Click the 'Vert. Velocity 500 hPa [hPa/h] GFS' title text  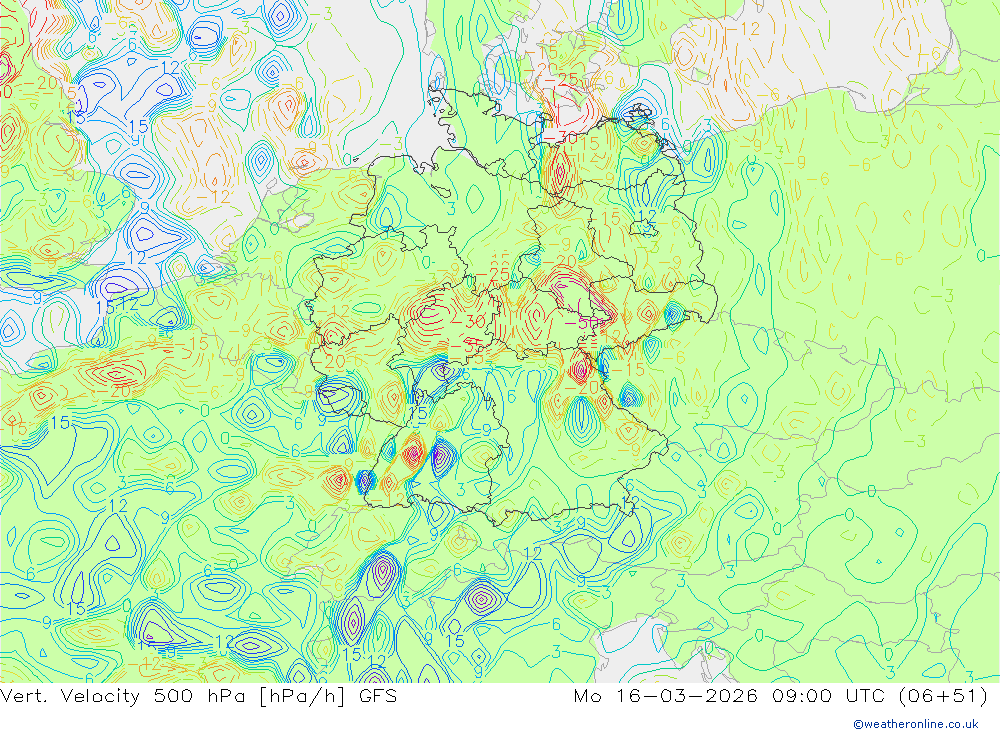click(199, 696)
